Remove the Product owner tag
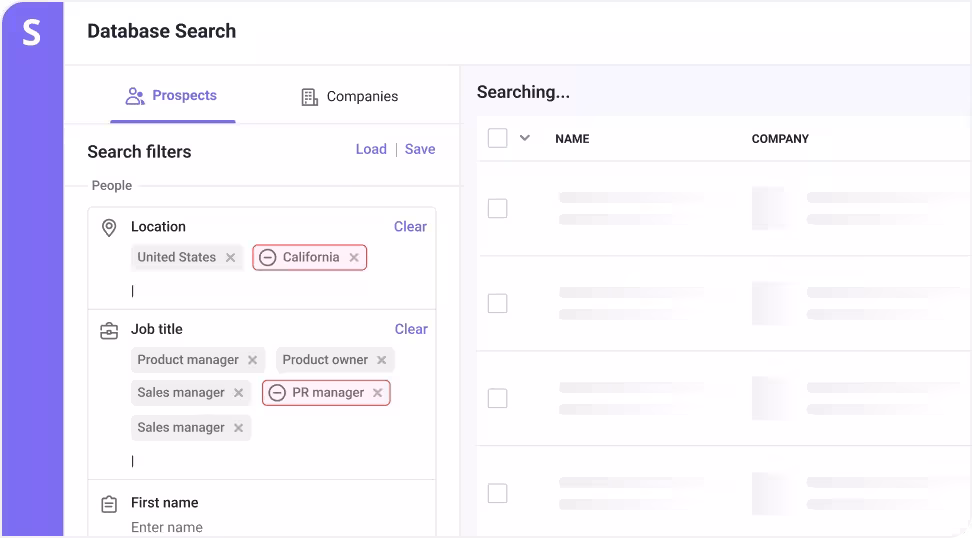The width and height of the screenshot is (972, 538). [381, 360]
